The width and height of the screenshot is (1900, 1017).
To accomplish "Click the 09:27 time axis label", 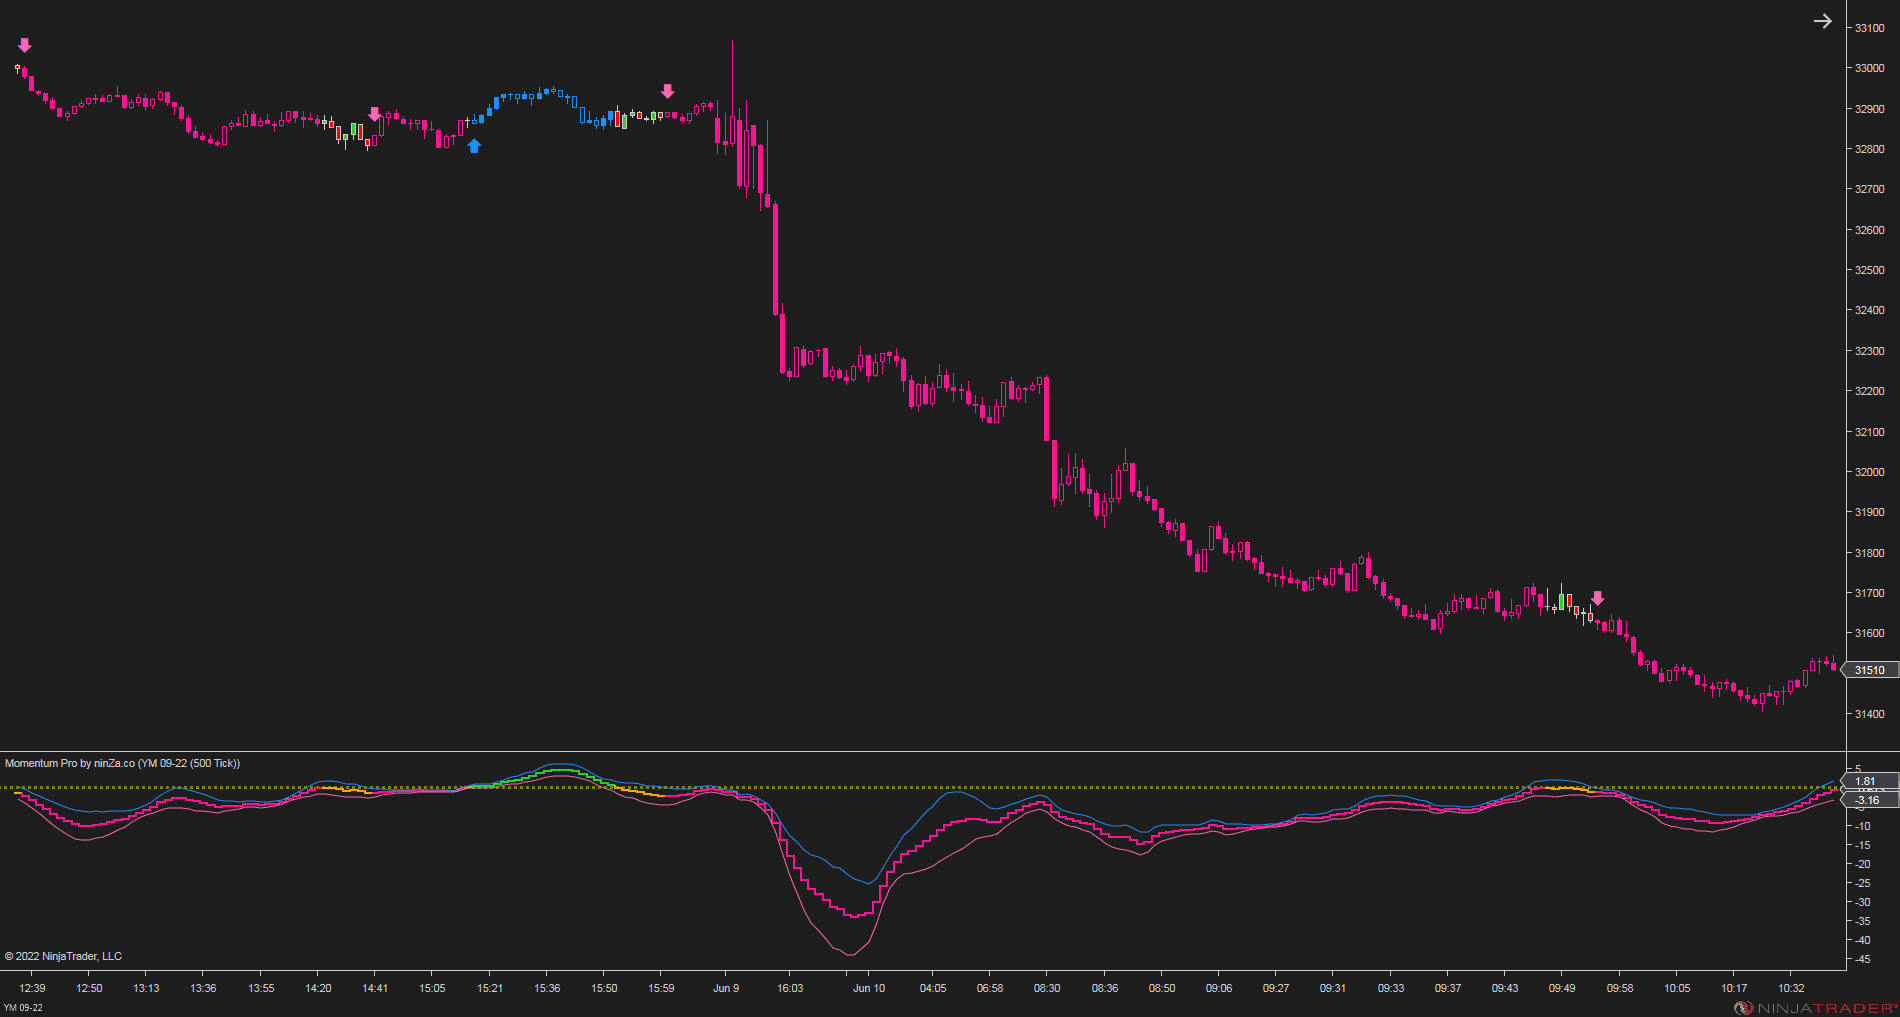I will [x=1276, y=988].
